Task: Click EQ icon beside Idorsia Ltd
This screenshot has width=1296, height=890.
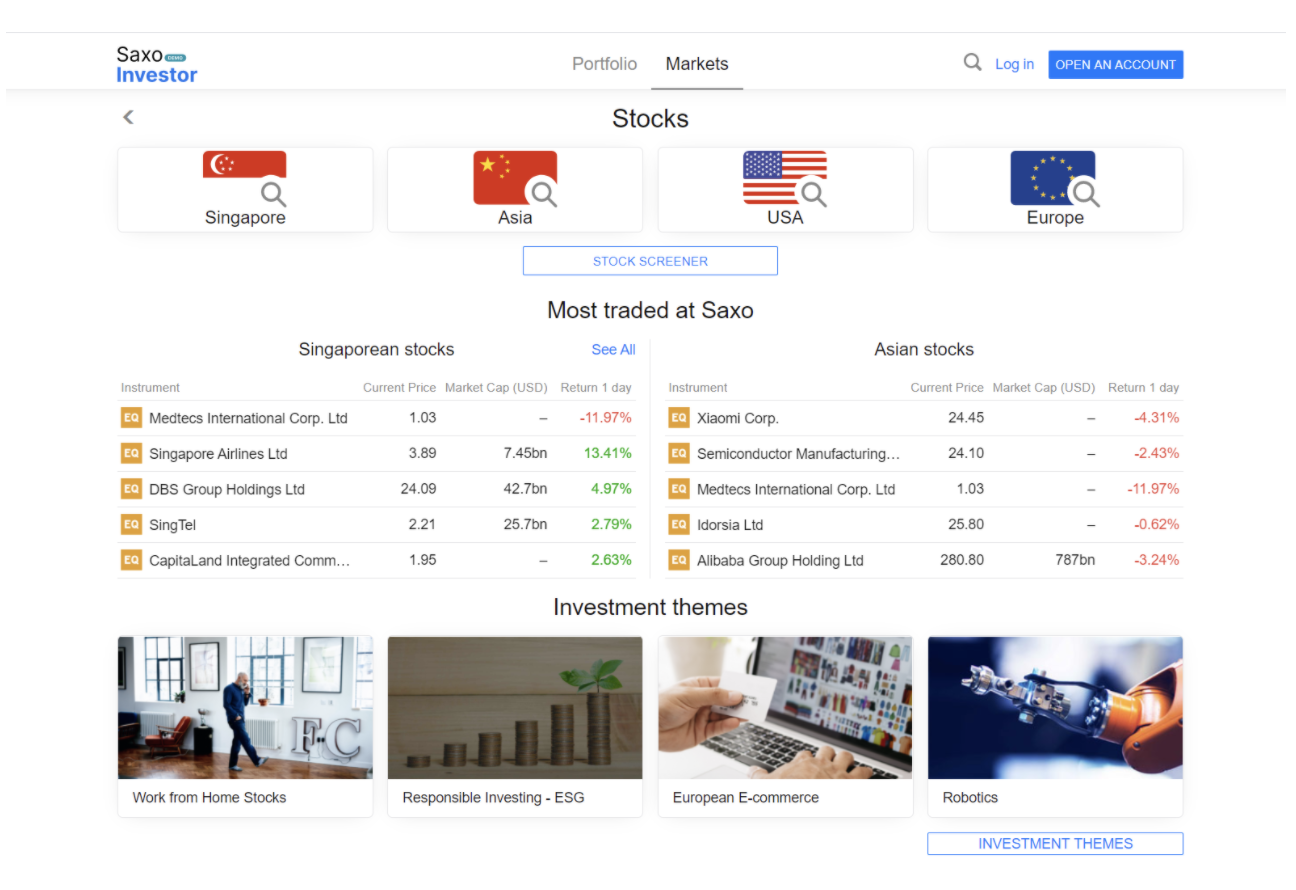Action: (x=679, y=524)
